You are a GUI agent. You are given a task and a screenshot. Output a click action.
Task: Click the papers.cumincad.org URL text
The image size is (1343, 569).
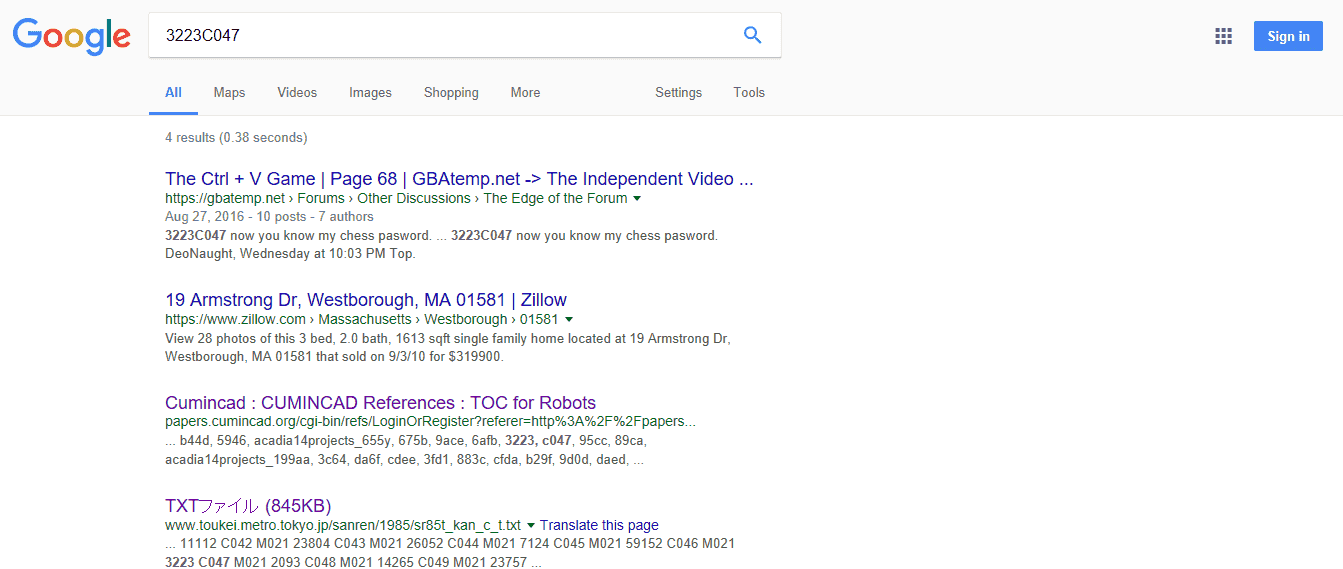(430, 421)
